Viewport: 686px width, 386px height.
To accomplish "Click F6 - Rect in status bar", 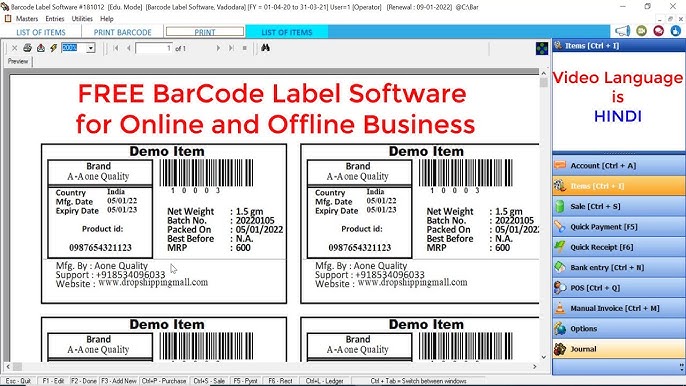I will click(280, 381).
